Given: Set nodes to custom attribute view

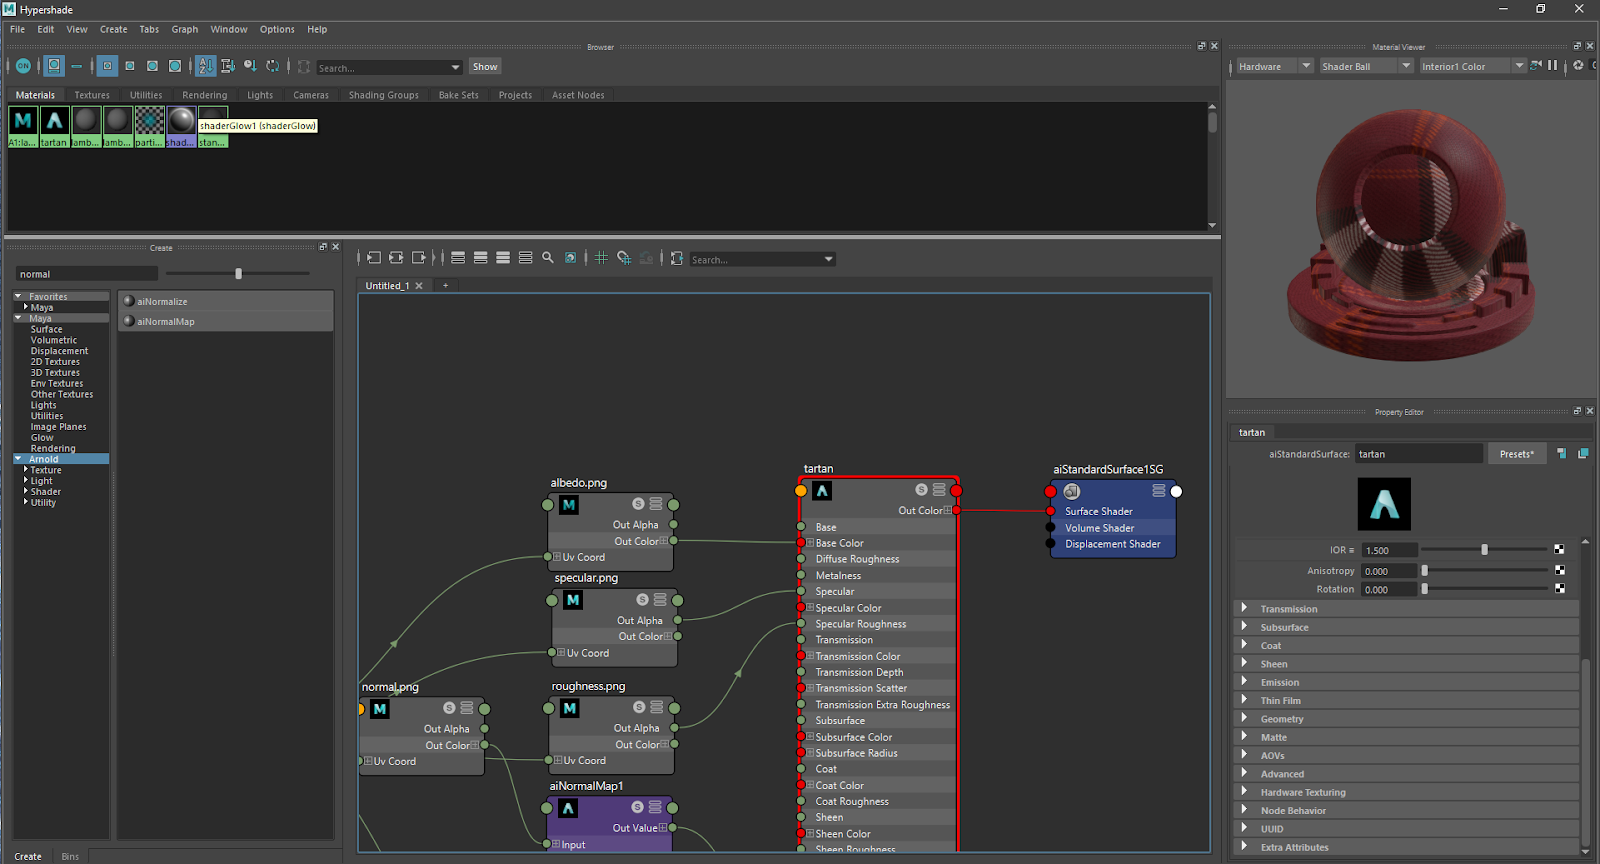Looking at the screenshot, I should 525,258.
